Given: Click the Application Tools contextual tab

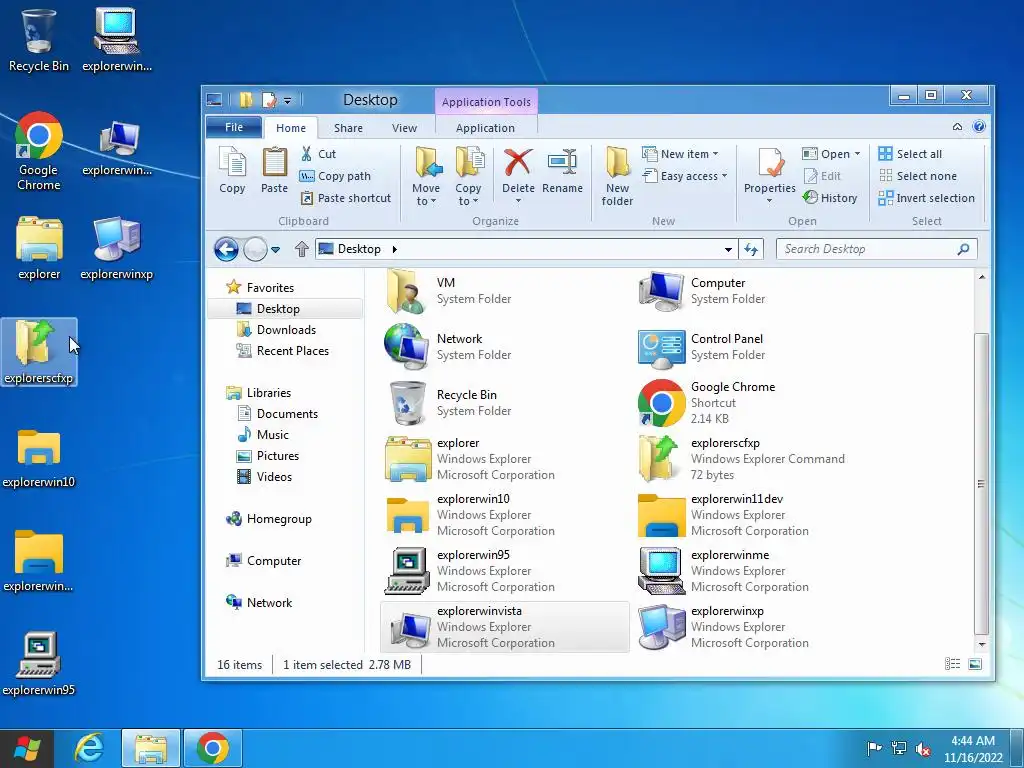Looking at the screenshot, I should click(x=486, y=102).
